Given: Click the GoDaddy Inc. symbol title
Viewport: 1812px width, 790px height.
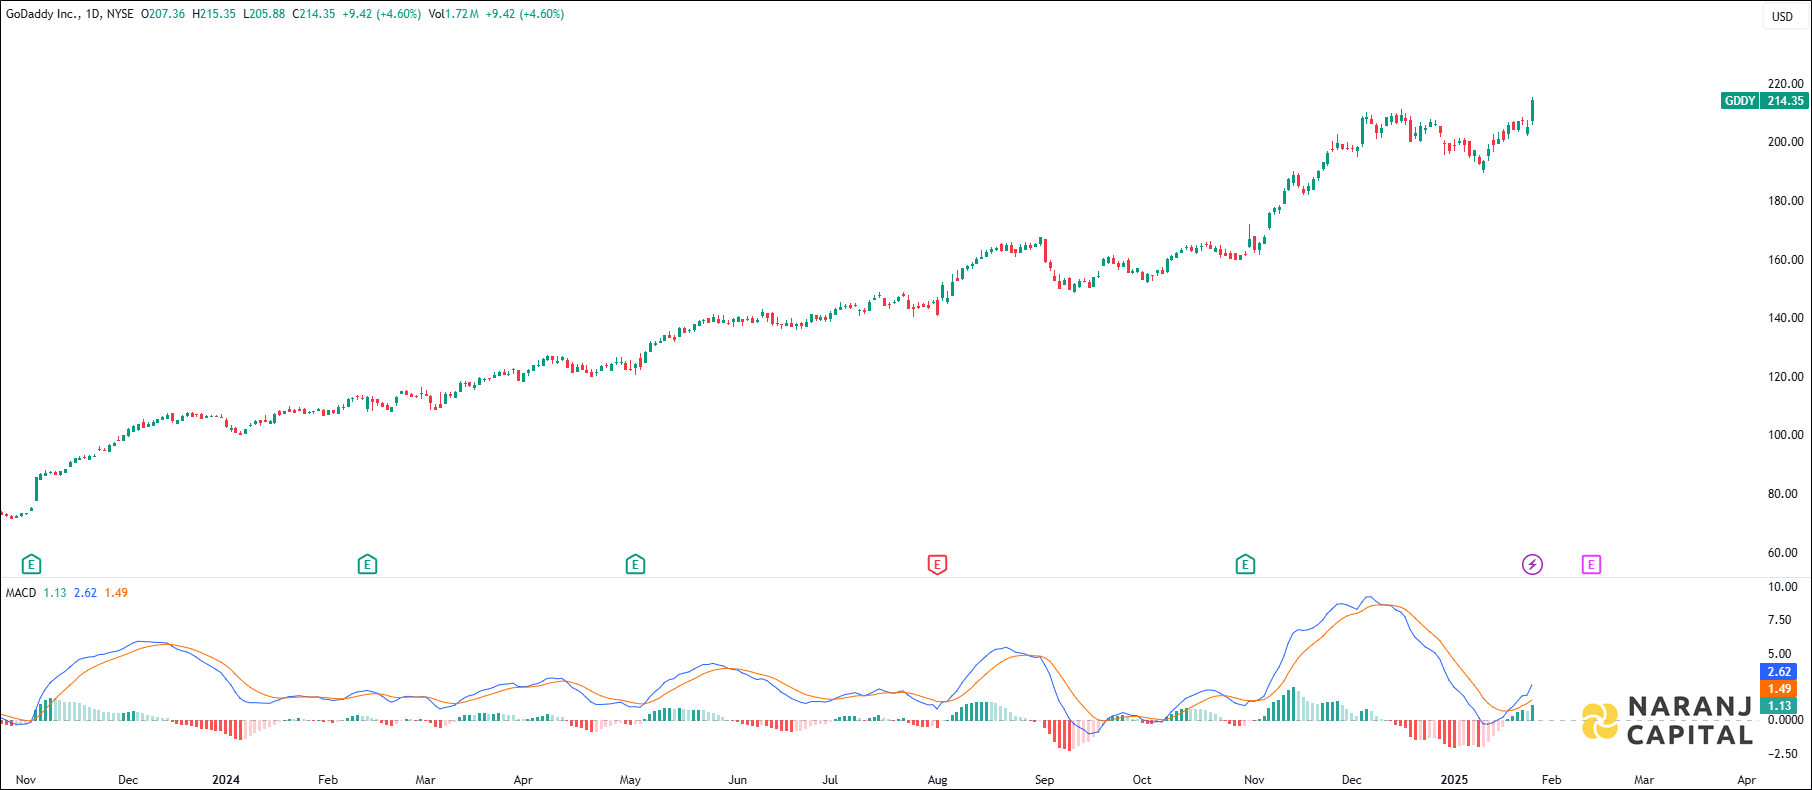Looking at the screenshot, I should coord(43,14).
